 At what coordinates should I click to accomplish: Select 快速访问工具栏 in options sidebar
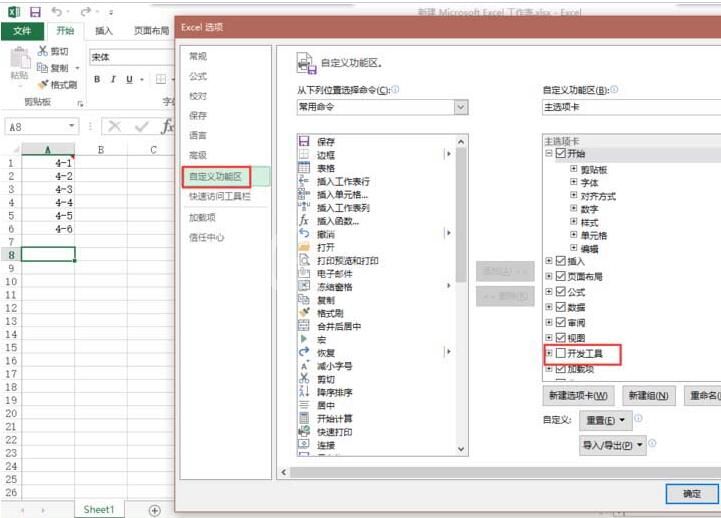pyautogui.click(x=219, y=197)
